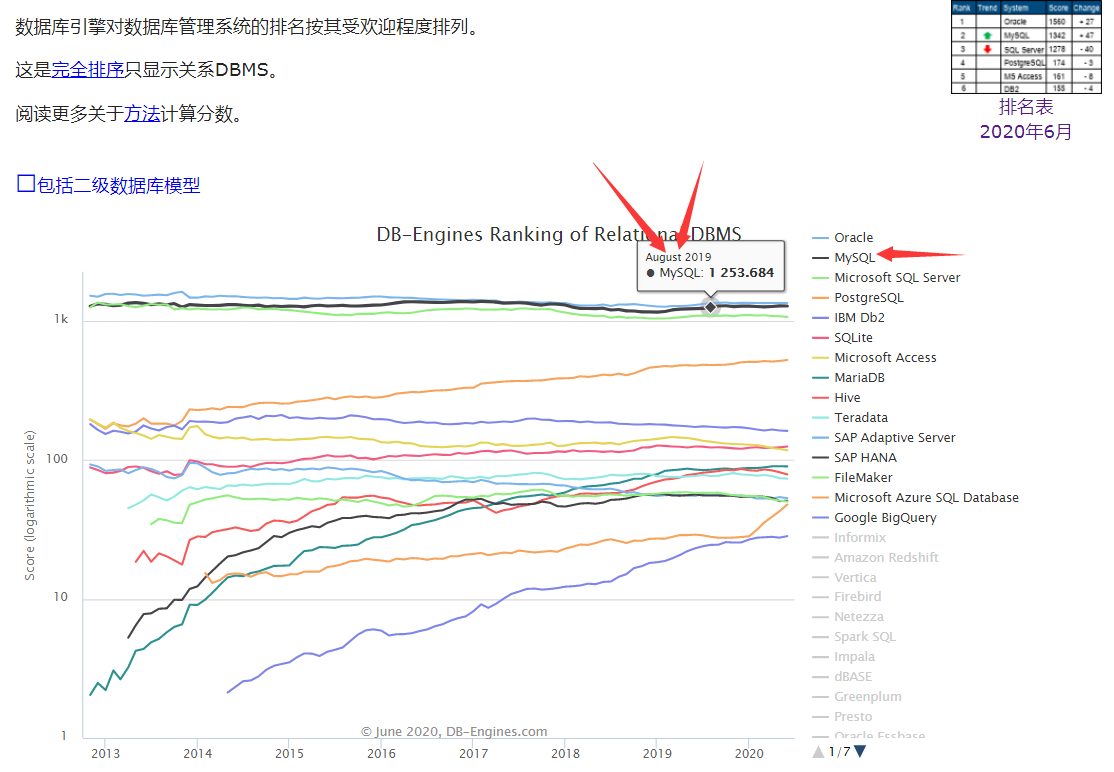1114x772 pixels.
Task: Click the 2020 x-axis label
Action: [x=749, y=754]
